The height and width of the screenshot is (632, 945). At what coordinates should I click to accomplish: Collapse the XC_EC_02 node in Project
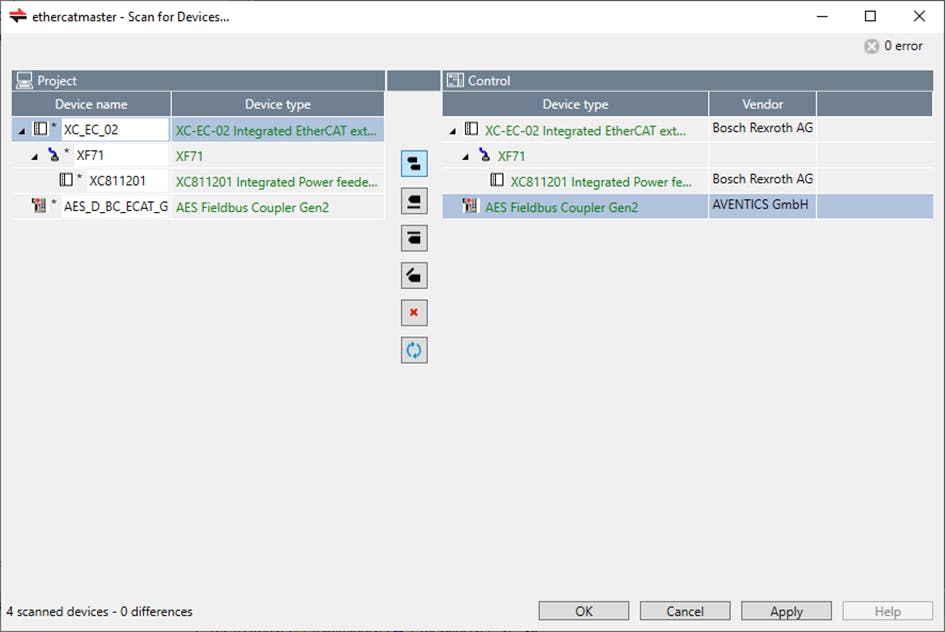(x=22, y=131)
